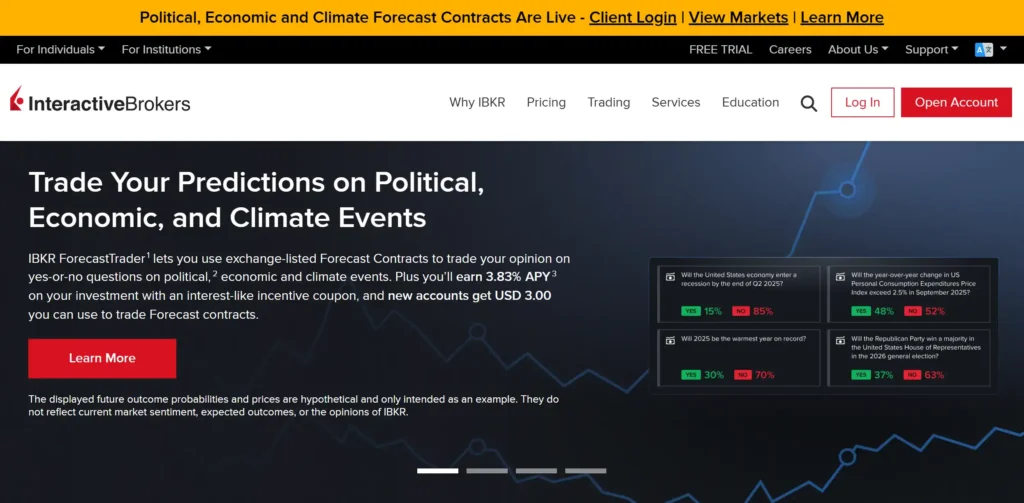Go to the first carousel slide indicator

[438, 470]
